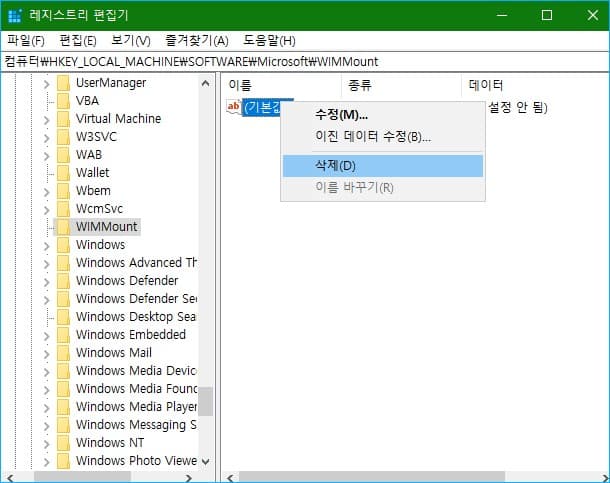Click the WAB folder icon

63,155
